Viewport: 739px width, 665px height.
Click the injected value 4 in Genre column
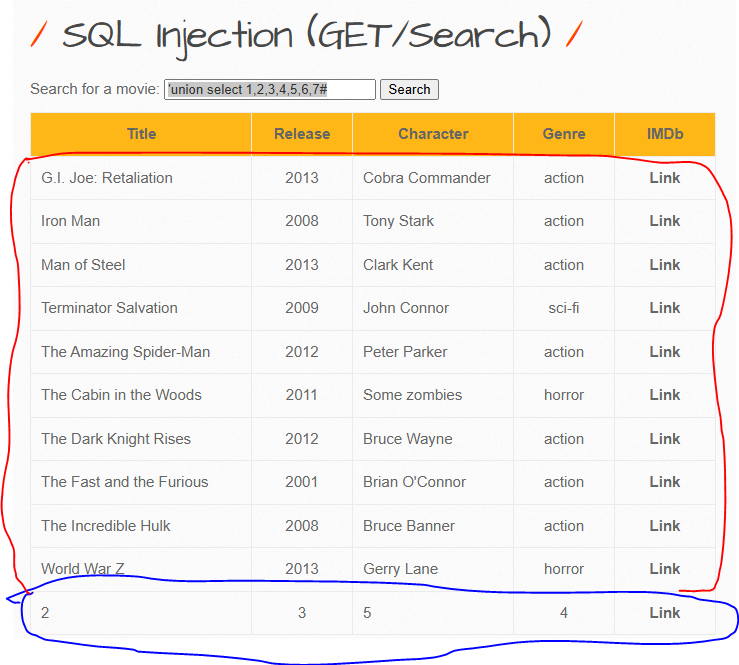(x=564, y=613)
